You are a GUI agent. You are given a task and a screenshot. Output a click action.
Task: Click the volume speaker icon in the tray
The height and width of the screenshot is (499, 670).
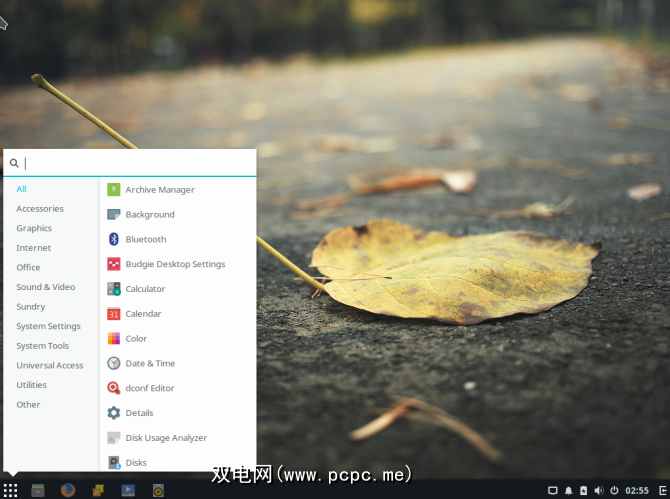coord(598,490)
